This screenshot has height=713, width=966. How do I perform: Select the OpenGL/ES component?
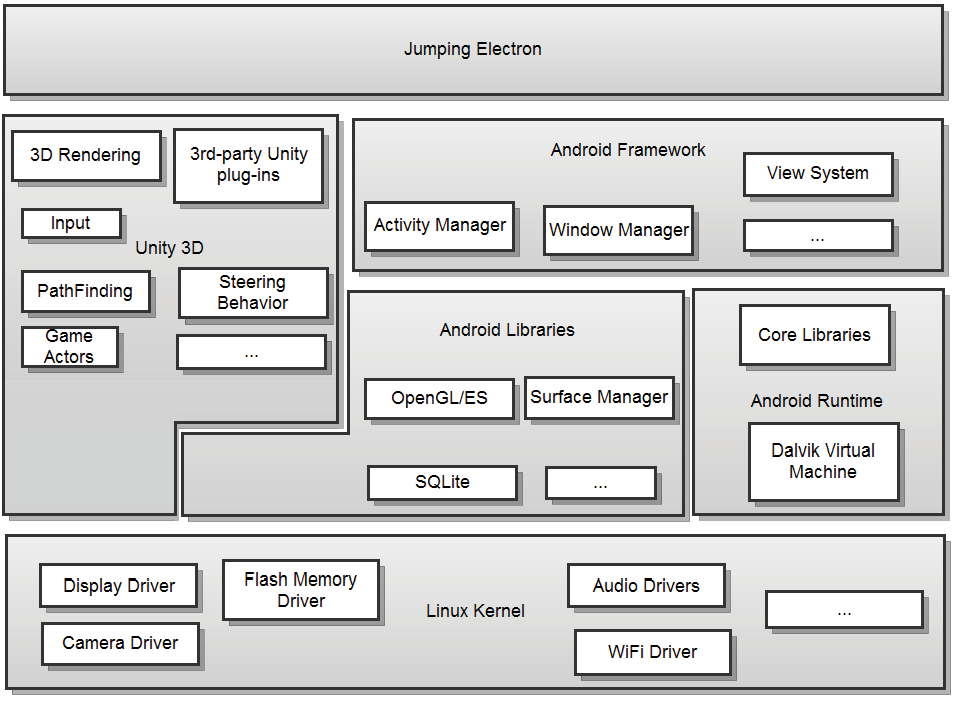438,398
